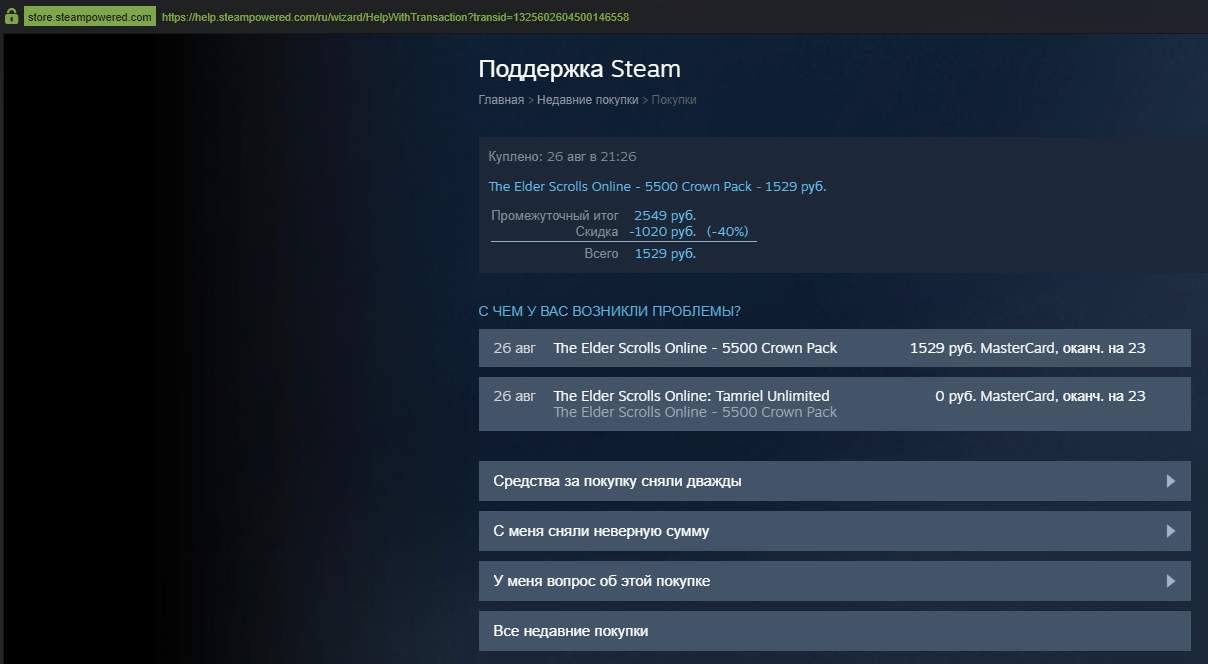Open Elder Scrolls Online 5500 Crown Pack link
The image size is (1208, 664).
pos(657,187)
